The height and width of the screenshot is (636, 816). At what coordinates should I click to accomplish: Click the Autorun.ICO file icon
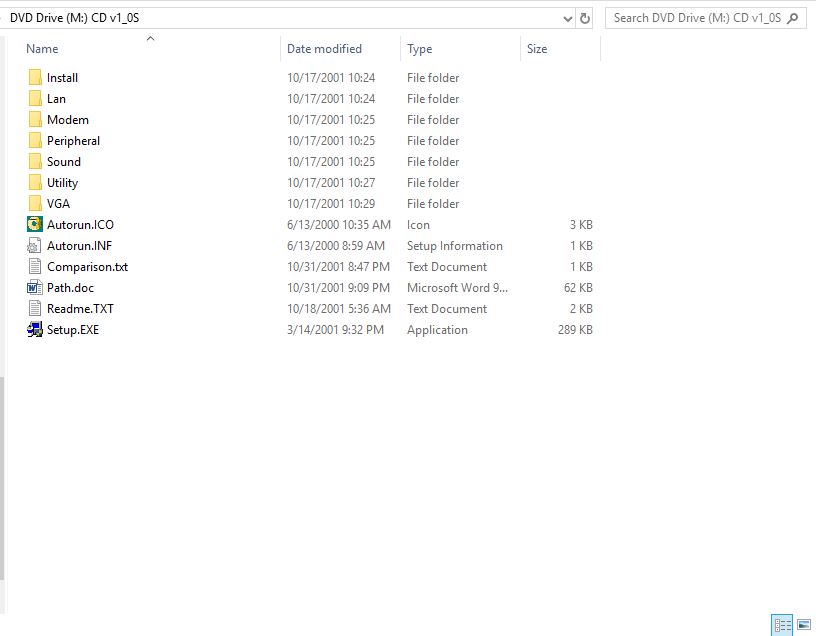click(x=35, y=225)
